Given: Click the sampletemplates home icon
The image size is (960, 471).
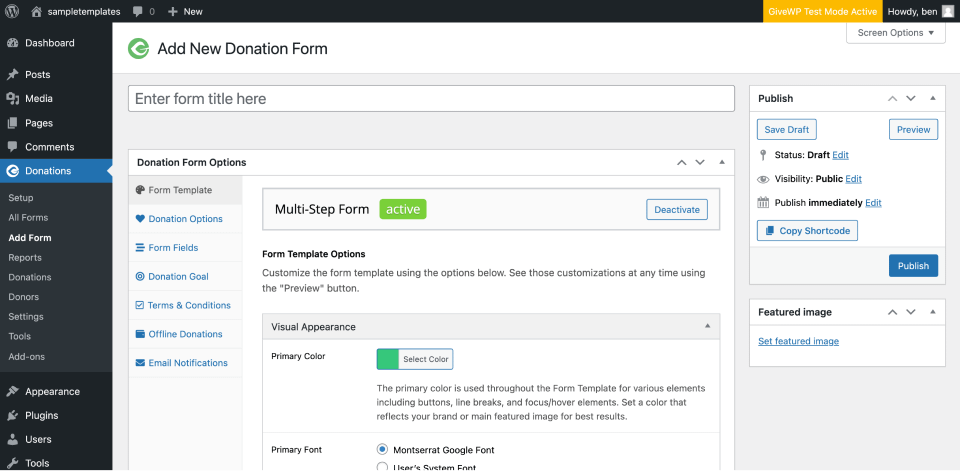Looking at the screenshot, I should pyautogui.click(x=37, y=11).
